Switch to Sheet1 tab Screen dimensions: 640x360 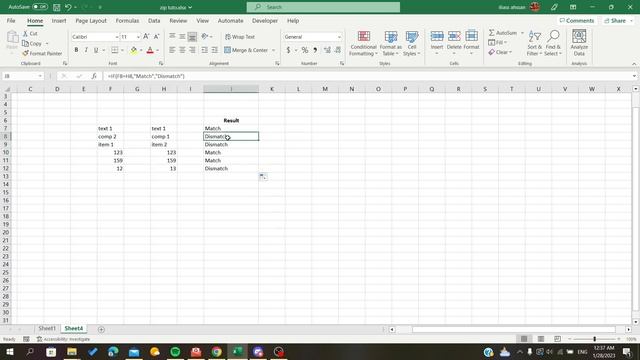coord(47,329)
